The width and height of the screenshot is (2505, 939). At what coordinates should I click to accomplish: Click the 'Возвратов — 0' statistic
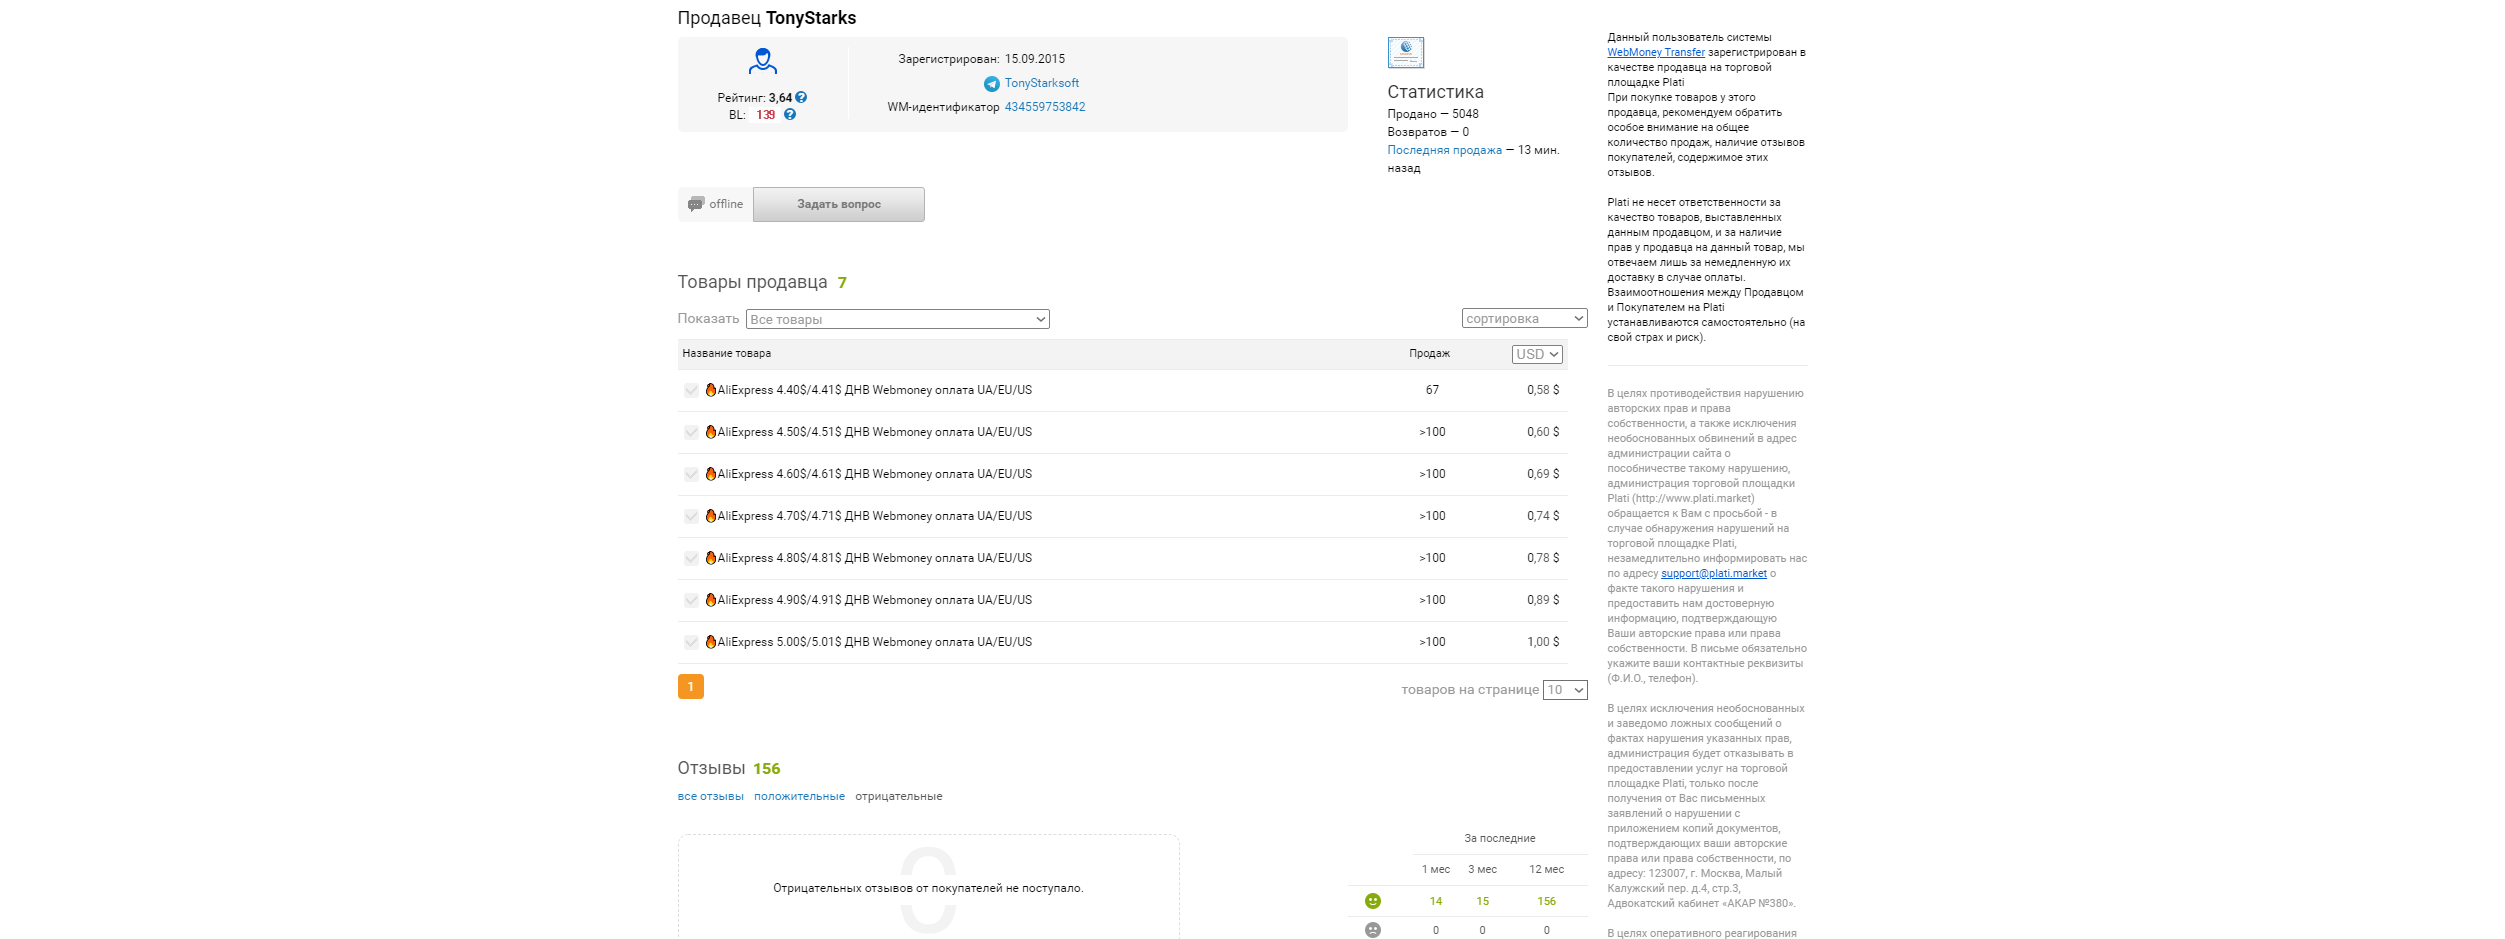[x=1427, y=132]
